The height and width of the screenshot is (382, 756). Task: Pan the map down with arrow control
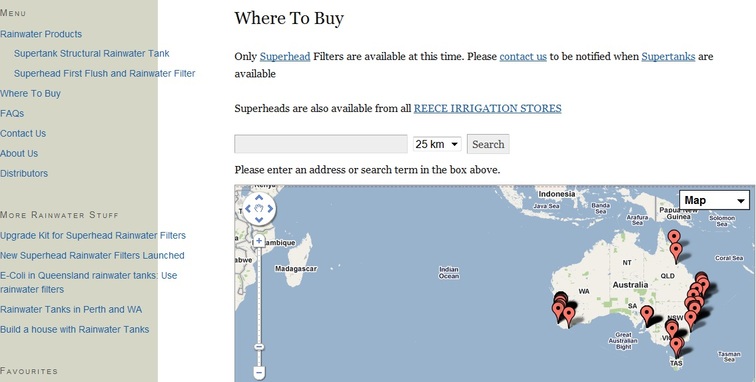click(x=259, y=220)
